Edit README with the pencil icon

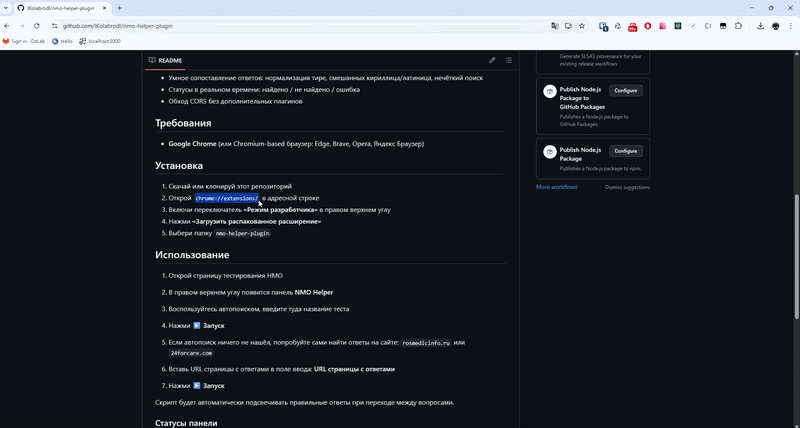point(492,60)
